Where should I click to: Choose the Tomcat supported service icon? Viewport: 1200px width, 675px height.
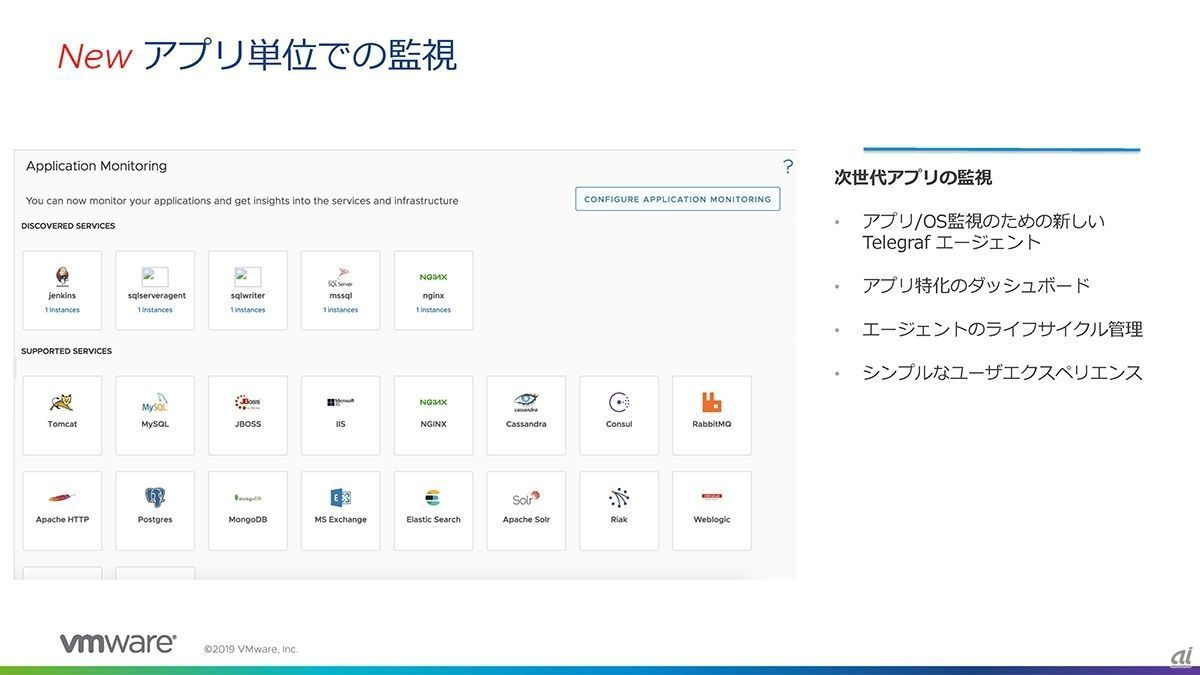[x=62, y=403]
